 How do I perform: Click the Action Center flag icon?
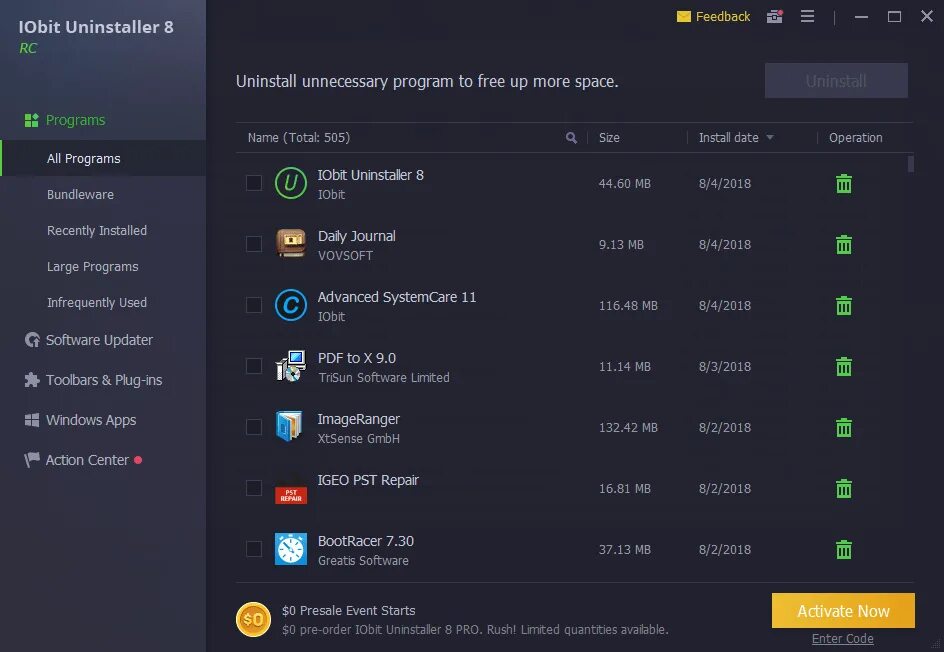pyautogui.click(x=31, y=460)
